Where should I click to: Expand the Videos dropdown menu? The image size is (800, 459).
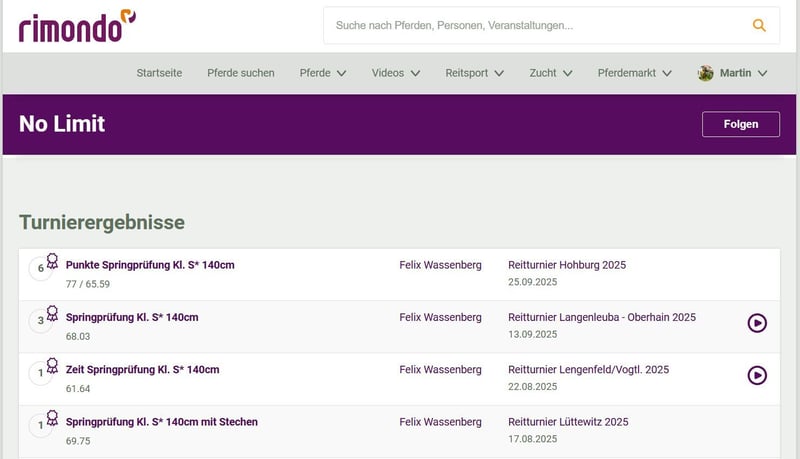pyautogui.click(x=395, y=73)
